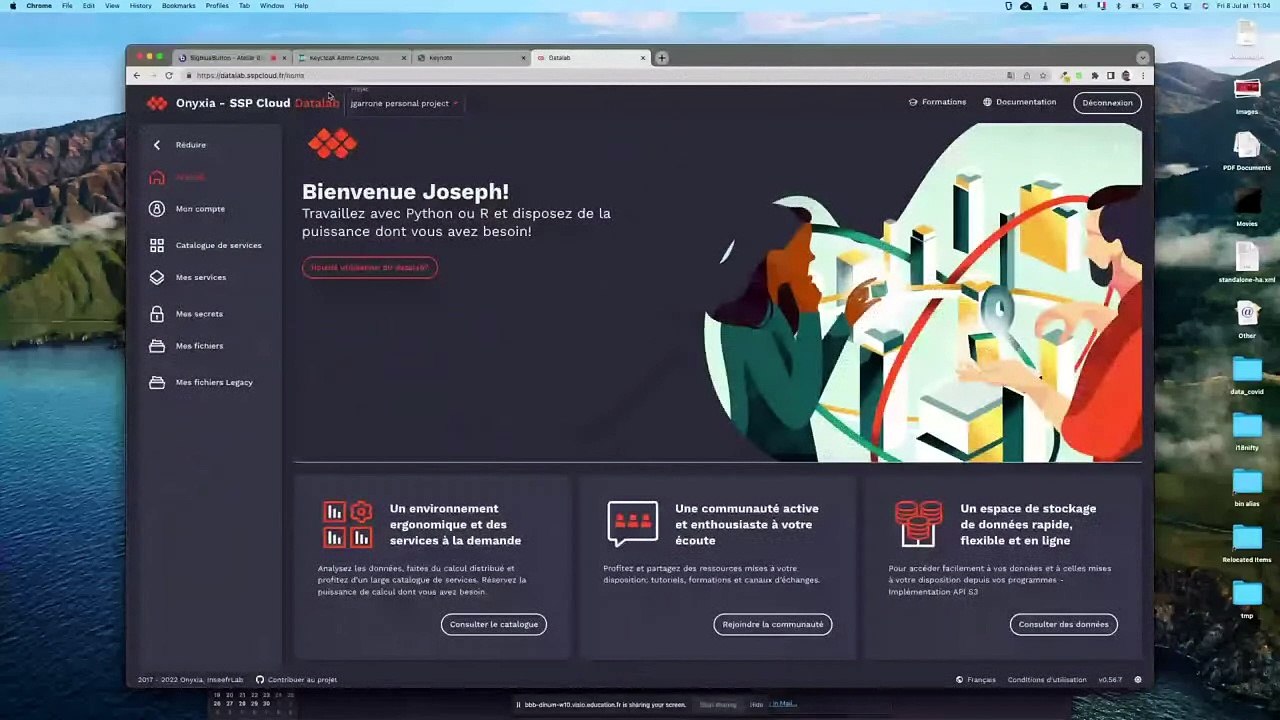Open Mes secrets lock icon
The height and width of the screenshot is (720, 1280).
[157, 314]
